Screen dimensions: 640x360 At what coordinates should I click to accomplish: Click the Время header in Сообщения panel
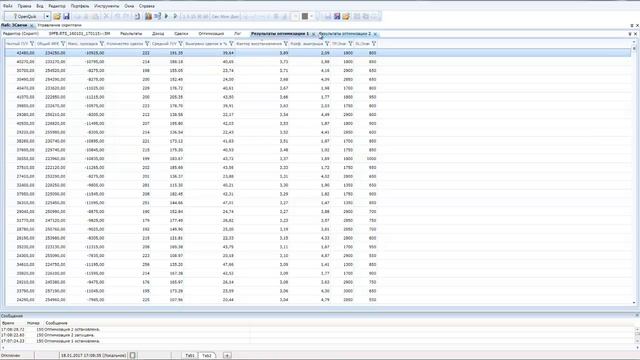click(8, 323)
